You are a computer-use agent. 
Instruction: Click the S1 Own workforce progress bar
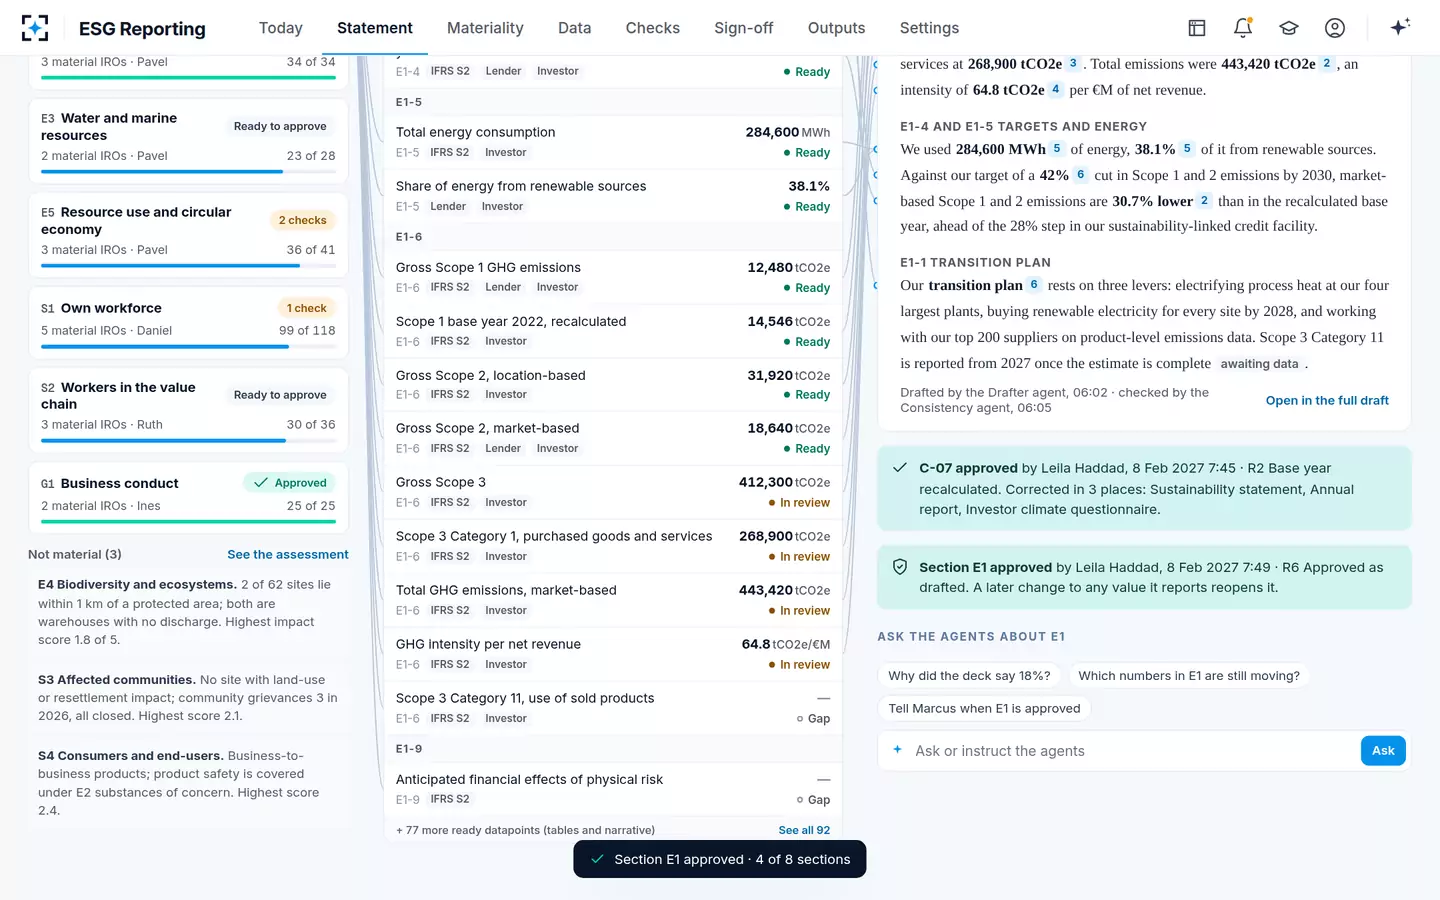tap(188, 346)
